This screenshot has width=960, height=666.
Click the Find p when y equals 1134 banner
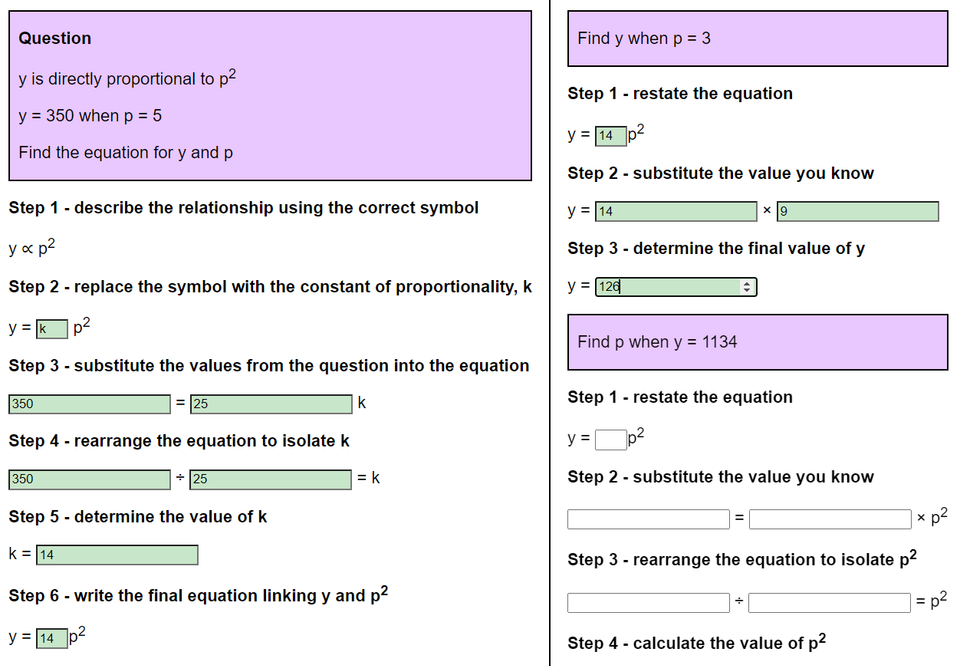(x=757, y=342)
